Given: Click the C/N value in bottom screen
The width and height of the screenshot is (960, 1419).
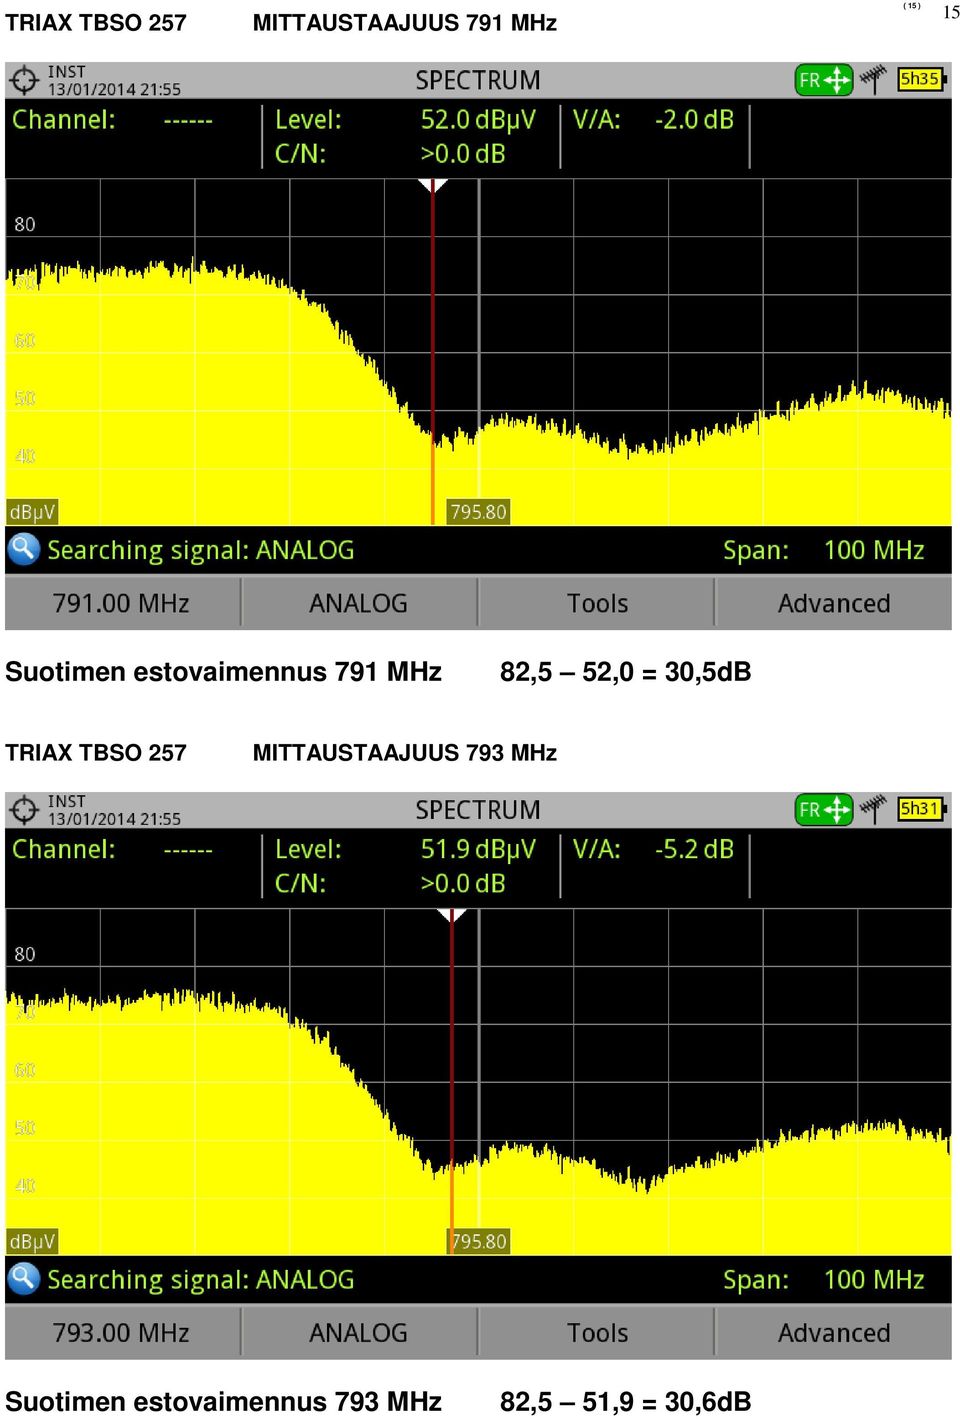Looking at the screenshot, I should pos(463,884).
